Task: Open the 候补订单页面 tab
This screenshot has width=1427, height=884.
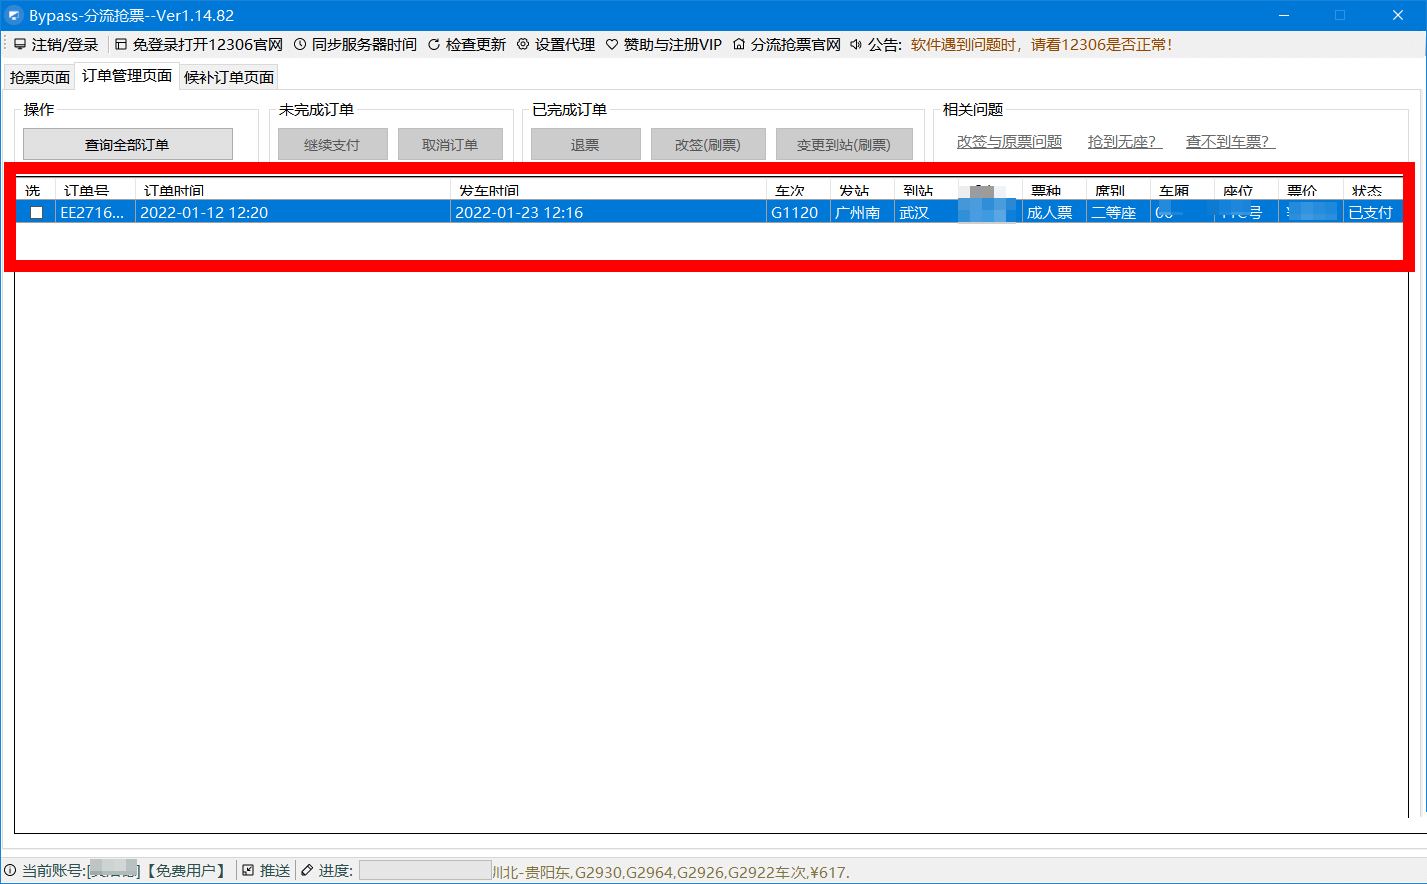Action: point(229,77)
